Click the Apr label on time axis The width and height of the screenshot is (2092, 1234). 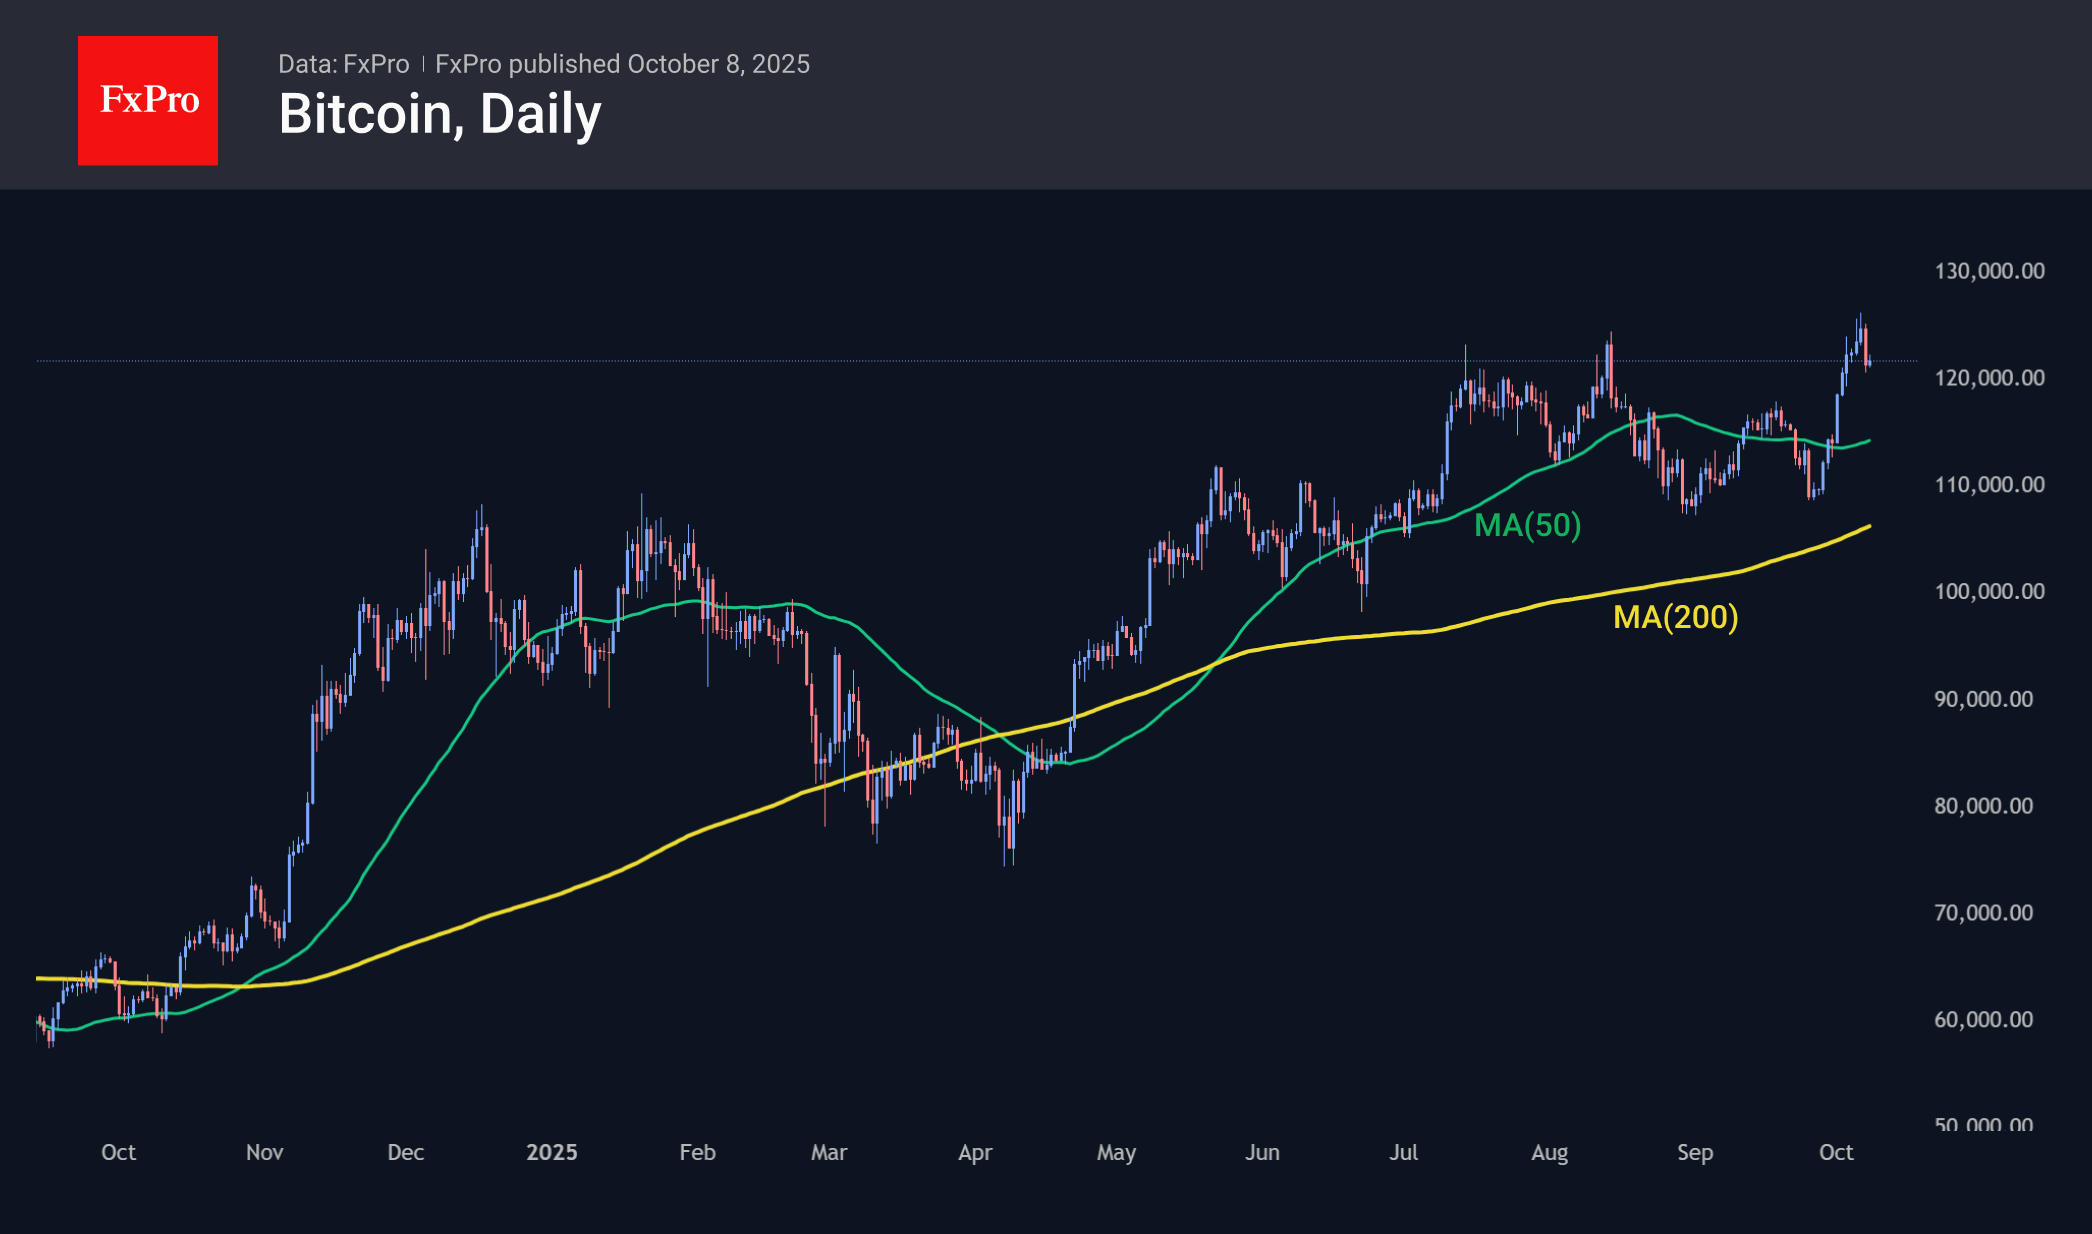pyautogui.click(x=975, y=1152)
